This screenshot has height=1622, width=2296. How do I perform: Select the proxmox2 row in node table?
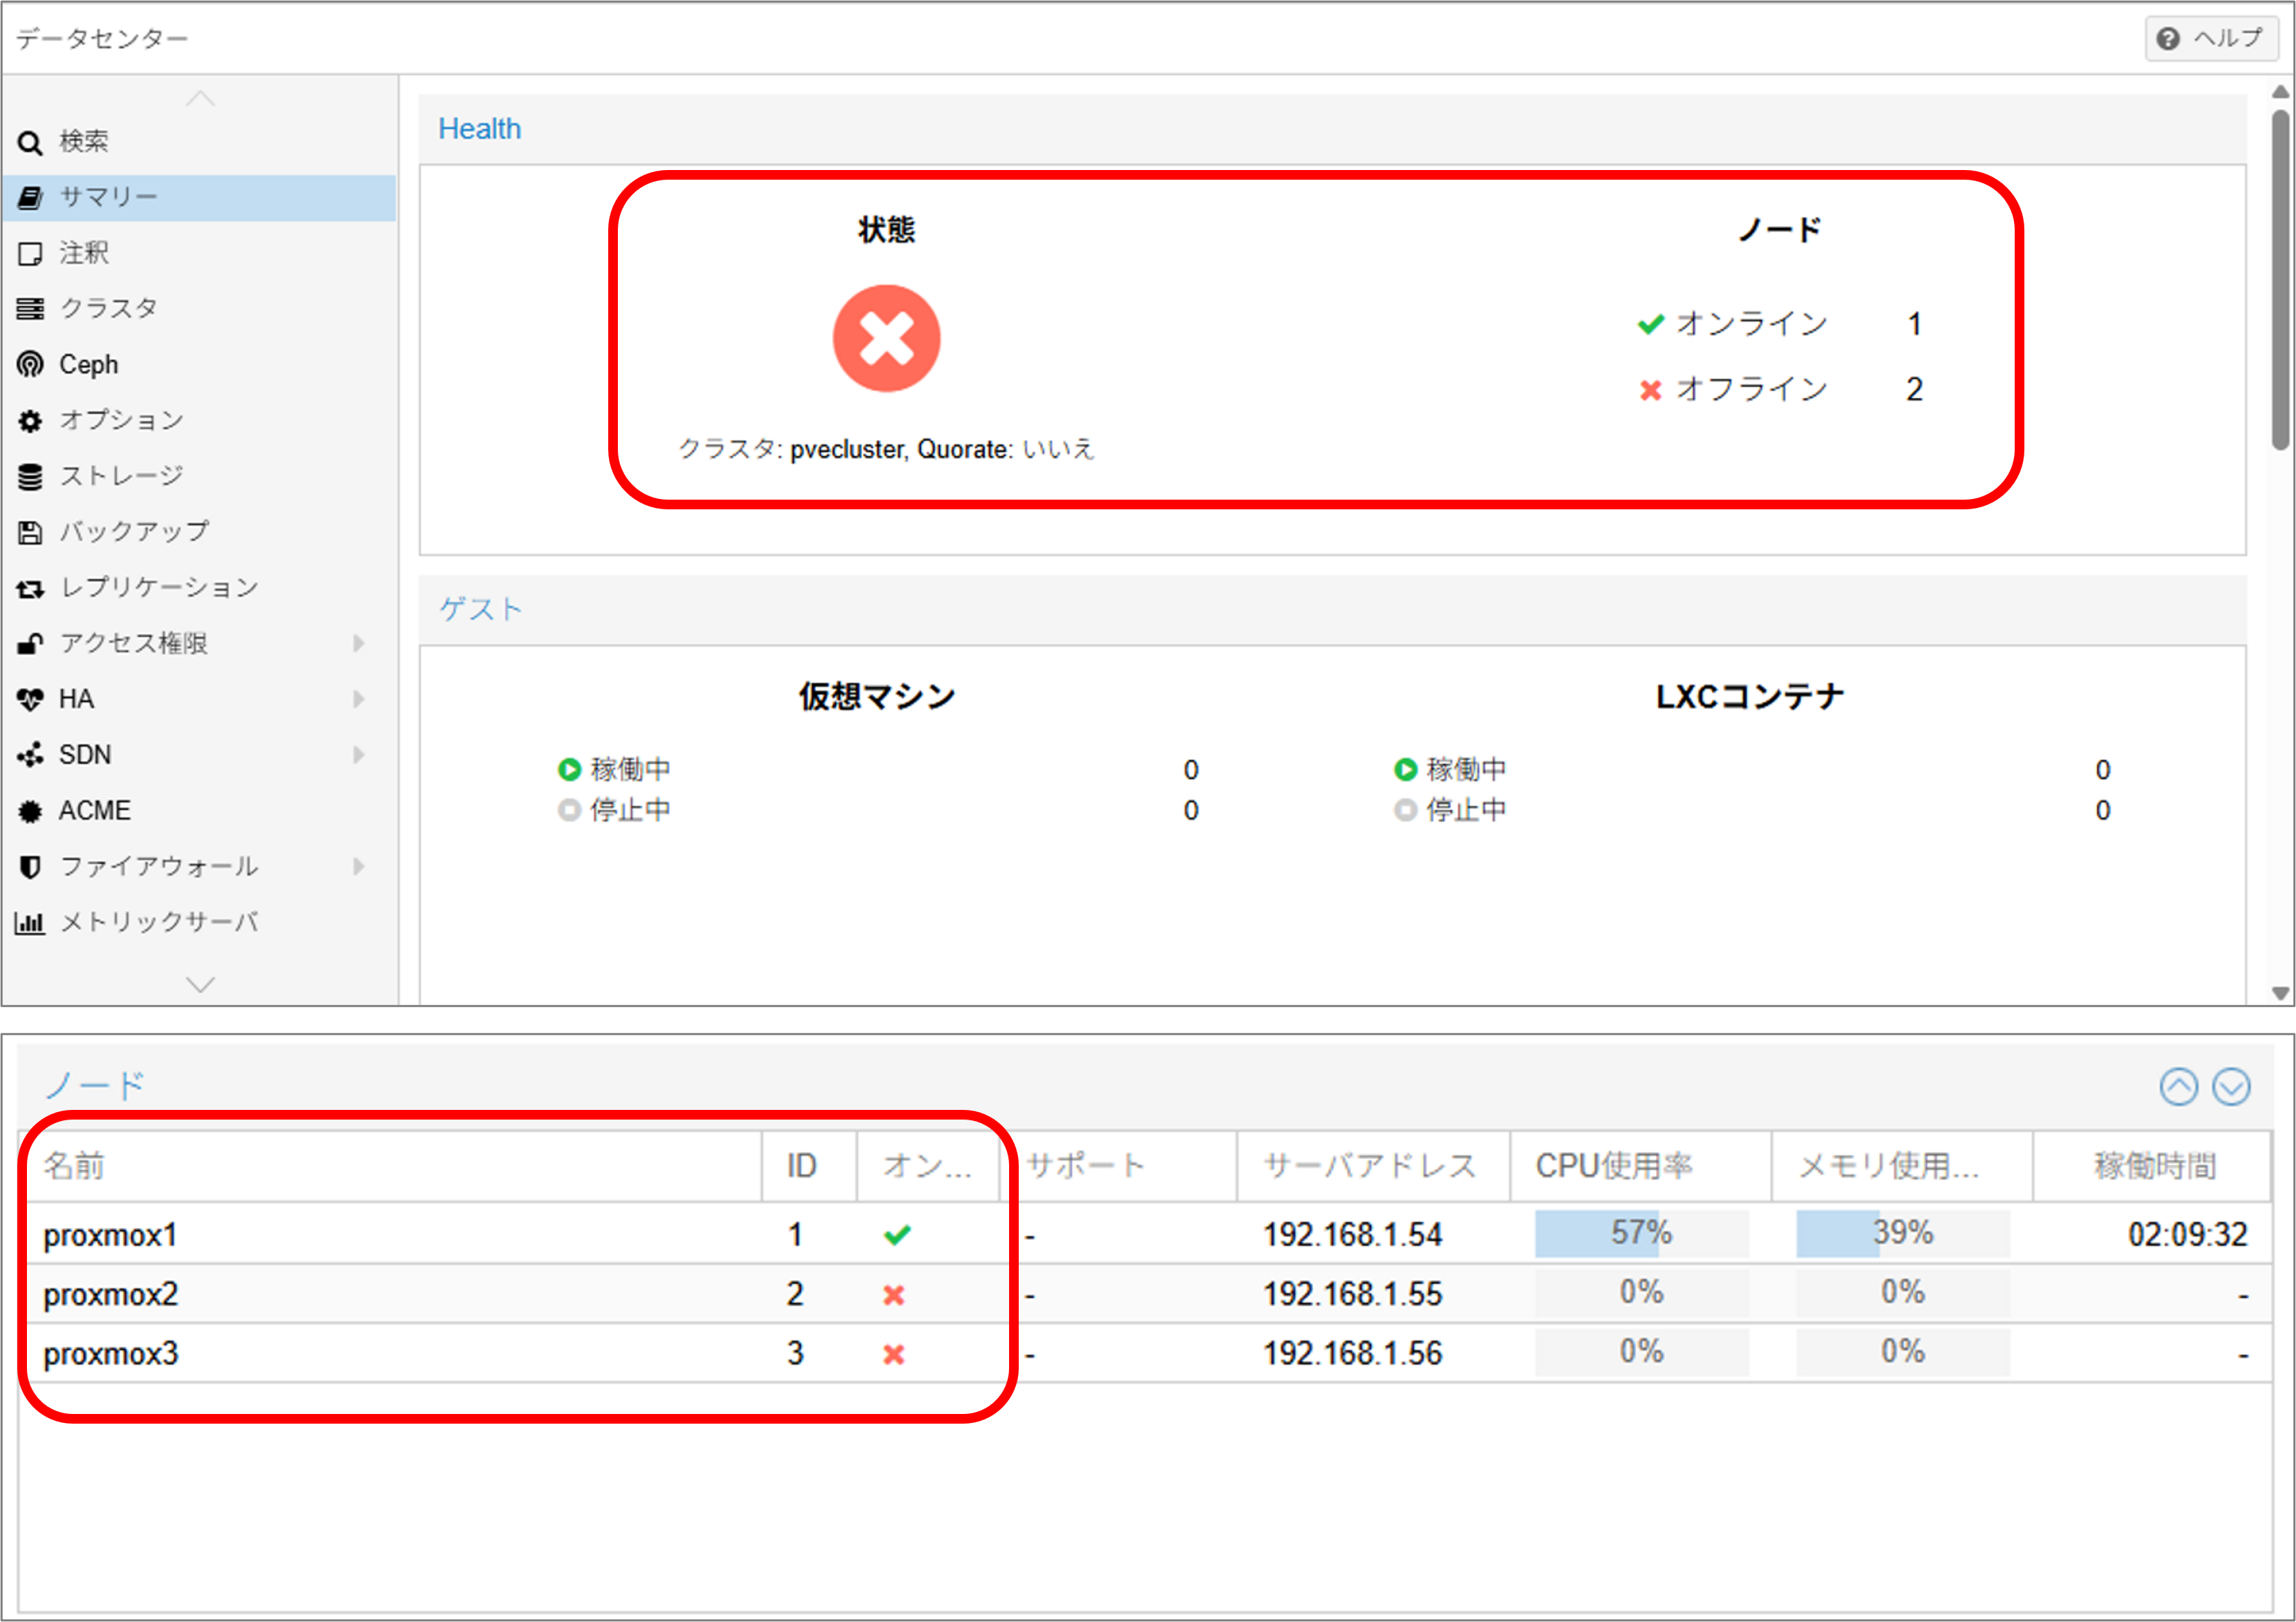coord(110,1294)
